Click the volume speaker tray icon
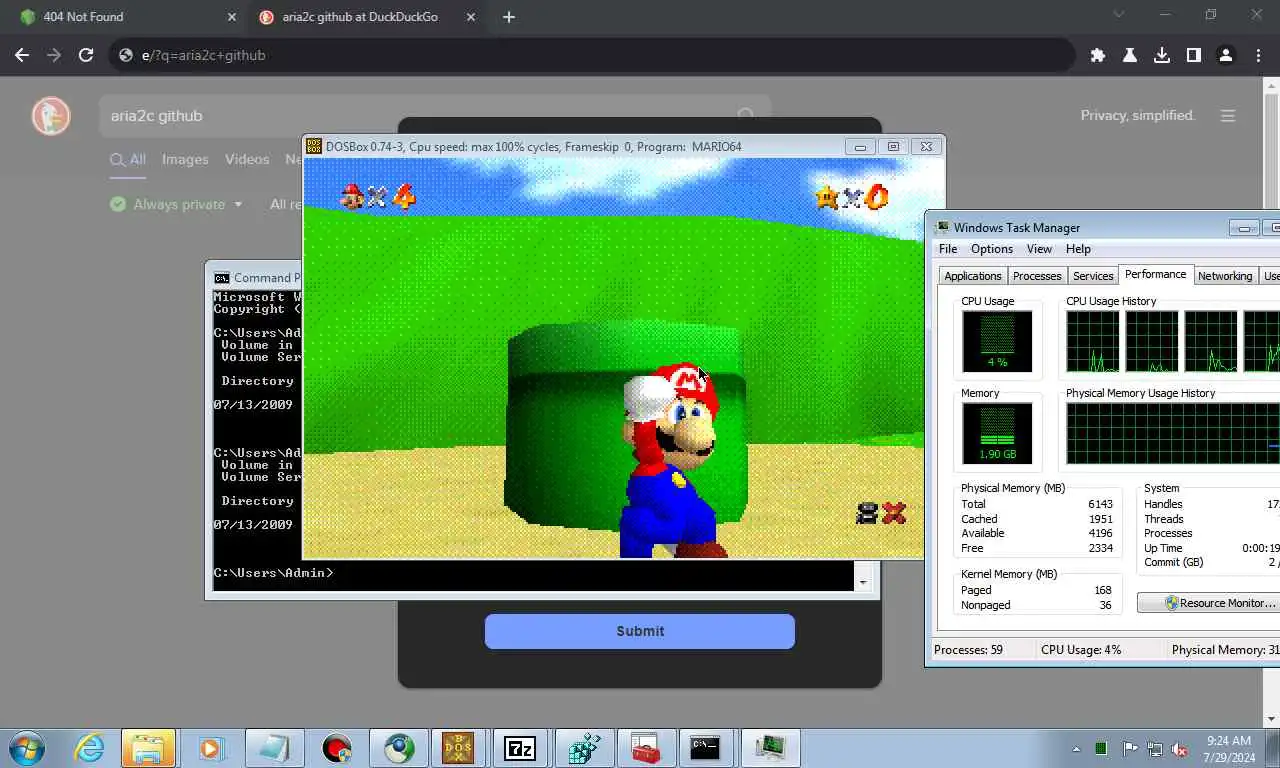The width and height of the screenshot is (1280, 768). [1180, 749]
